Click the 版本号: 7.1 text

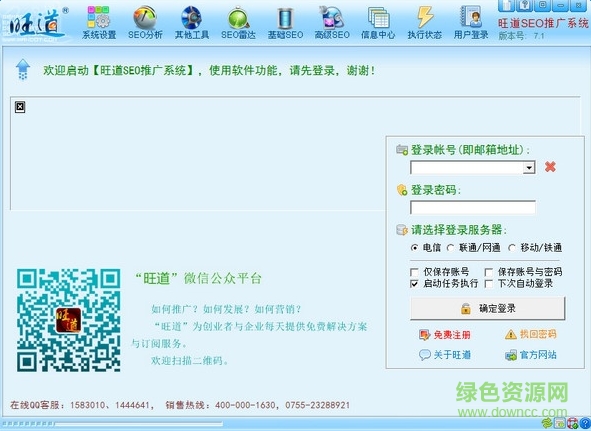(521, 36)
